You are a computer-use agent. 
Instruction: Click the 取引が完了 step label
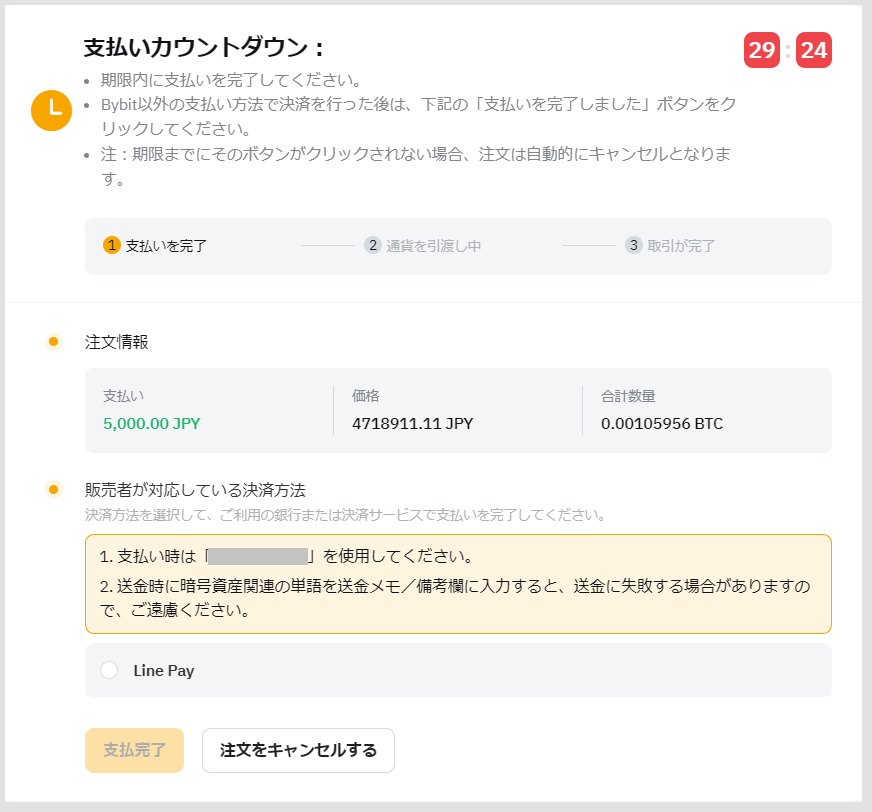tap(681, 246)
